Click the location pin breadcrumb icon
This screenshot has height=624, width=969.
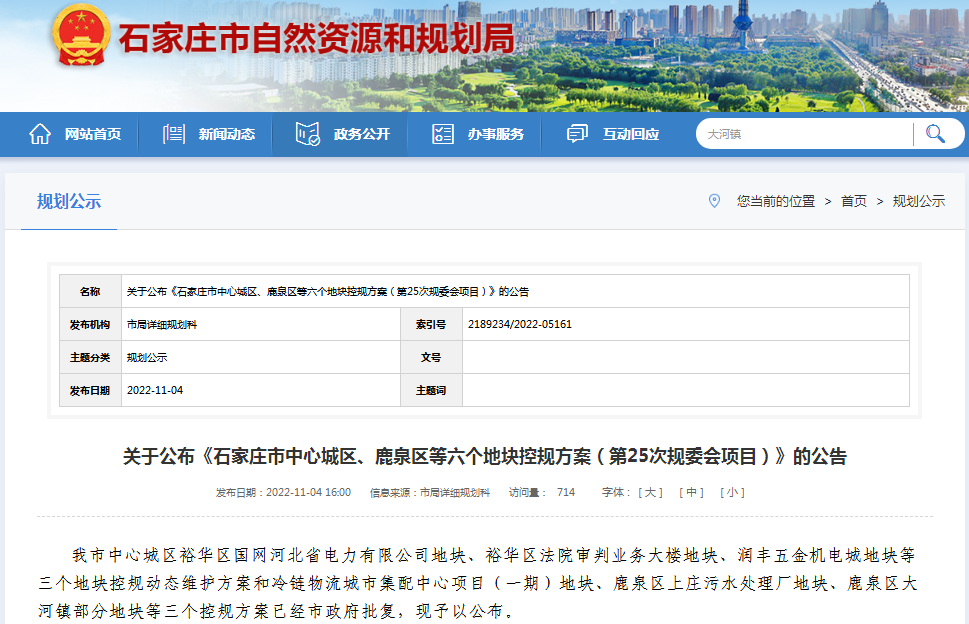click(714, 201)
